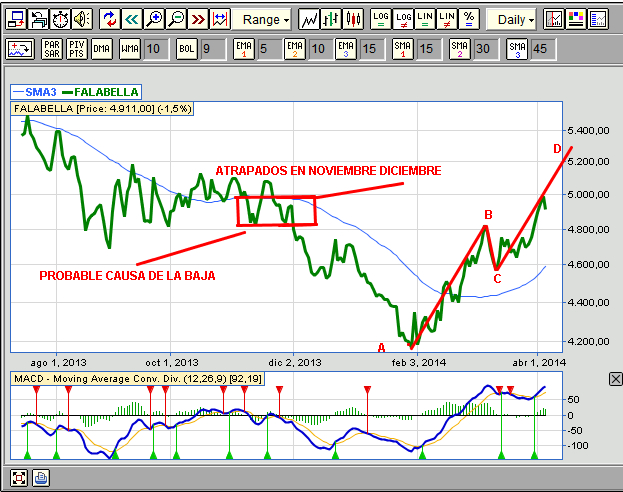Click the restore stacked windows icon
Image resolution: width=623 pixels, height=492 pixels.
click(x=38, y=19)
